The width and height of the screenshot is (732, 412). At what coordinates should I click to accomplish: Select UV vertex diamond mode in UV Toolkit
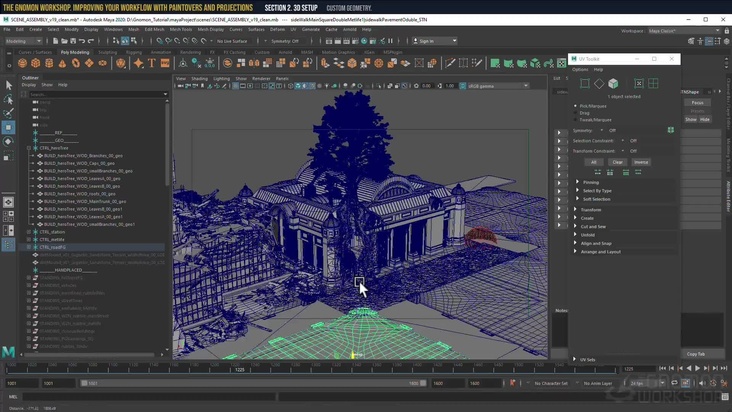[599, 84]
